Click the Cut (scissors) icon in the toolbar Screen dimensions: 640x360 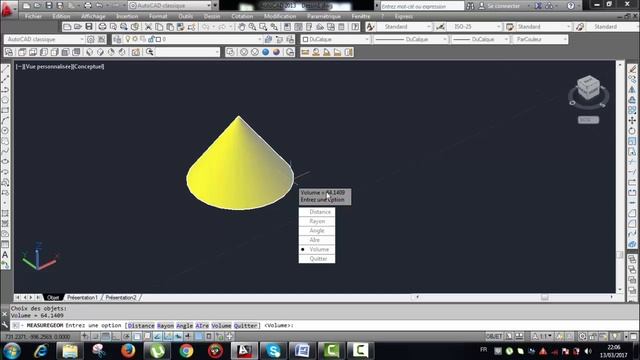coord(148,27)
